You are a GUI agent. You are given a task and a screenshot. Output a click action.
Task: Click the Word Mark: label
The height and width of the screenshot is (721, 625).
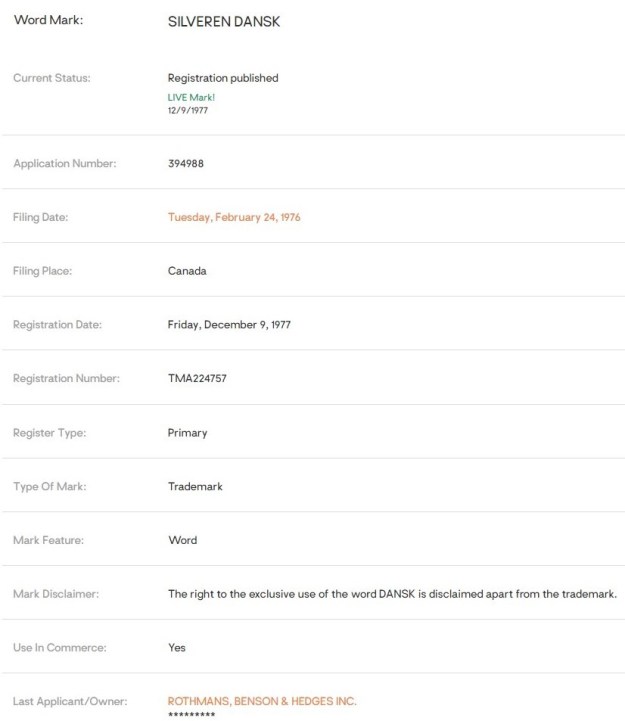pos(48,21)
